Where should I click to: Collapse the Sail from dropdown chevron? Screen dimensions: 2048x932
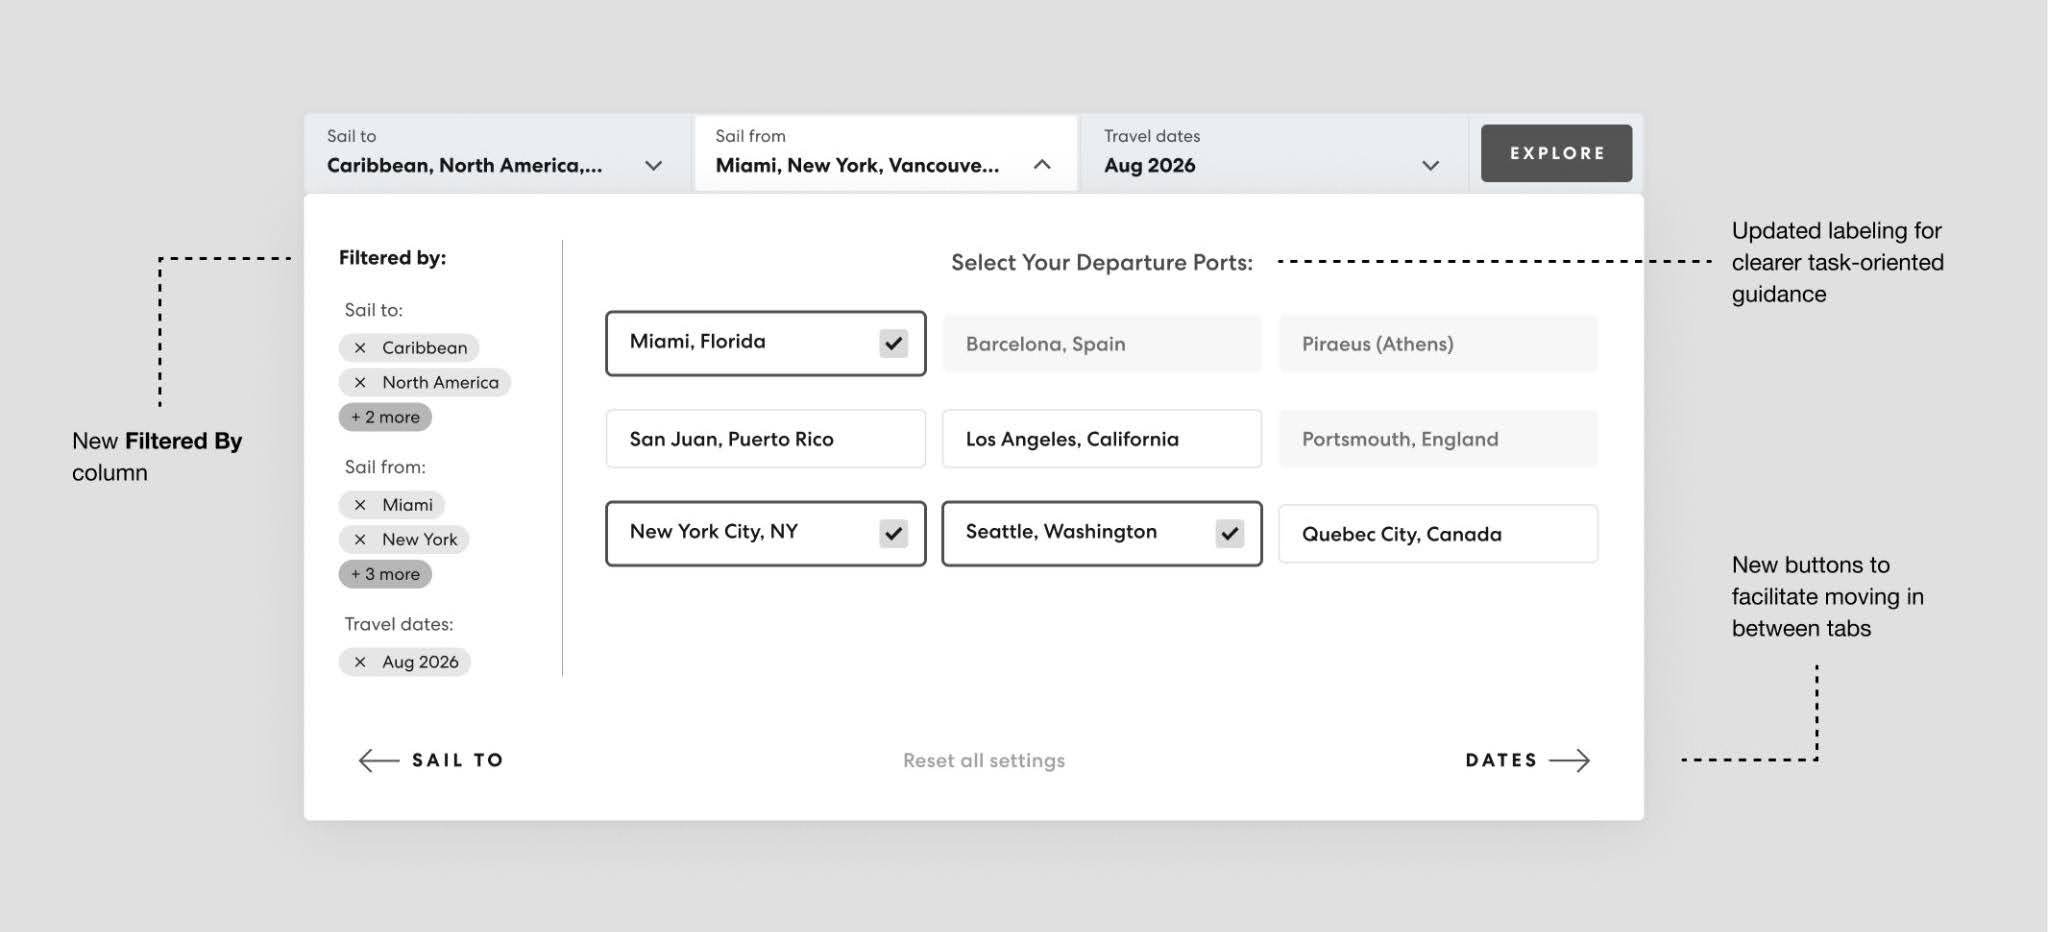[1042, 165]
